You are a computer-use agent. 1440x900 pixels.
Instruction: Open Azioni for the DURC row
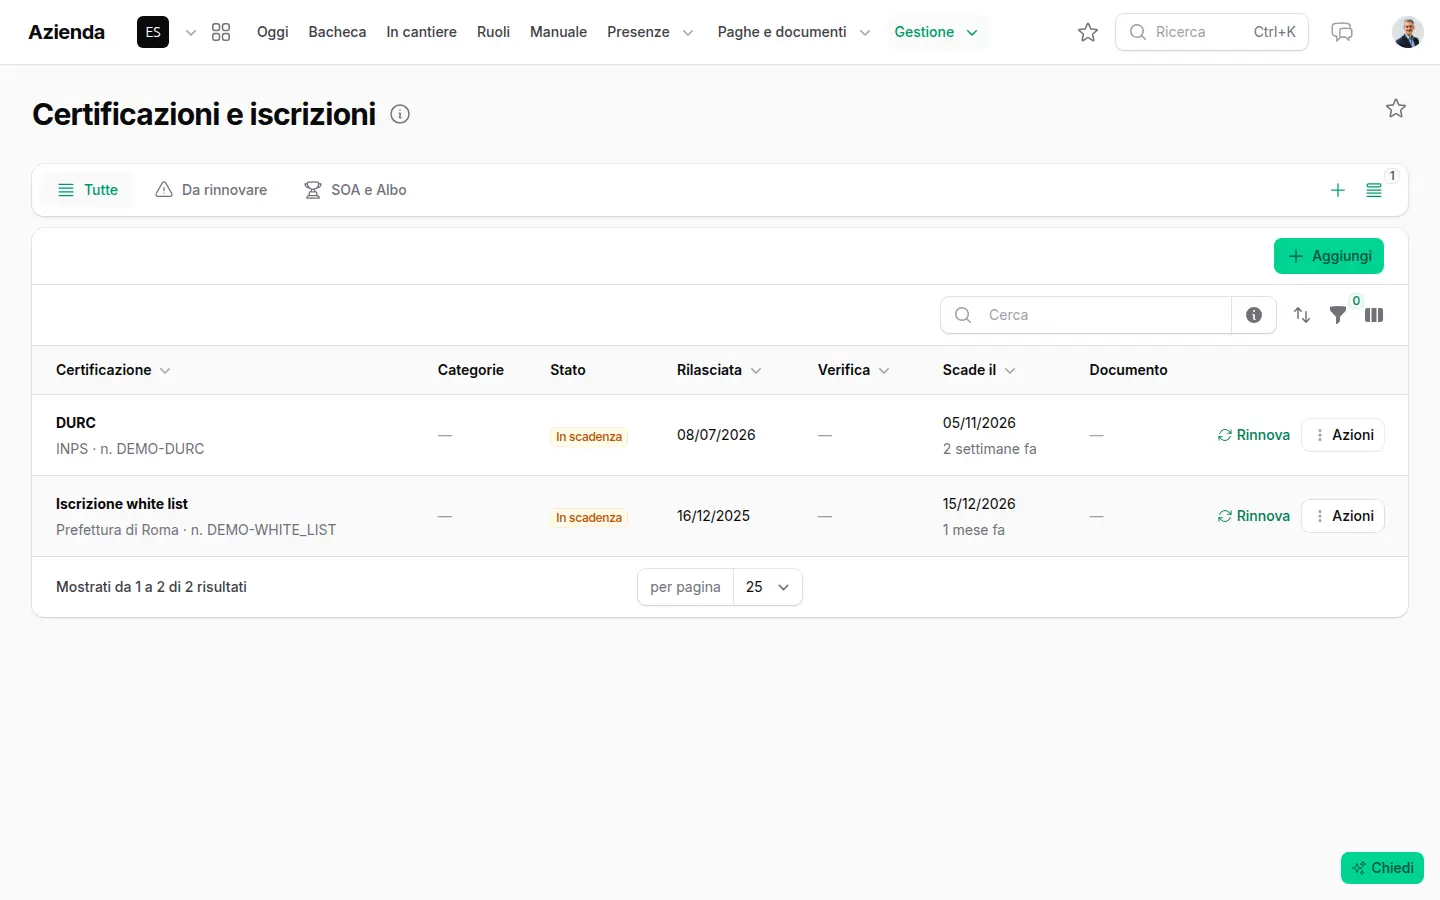[x=1343, y=435]
